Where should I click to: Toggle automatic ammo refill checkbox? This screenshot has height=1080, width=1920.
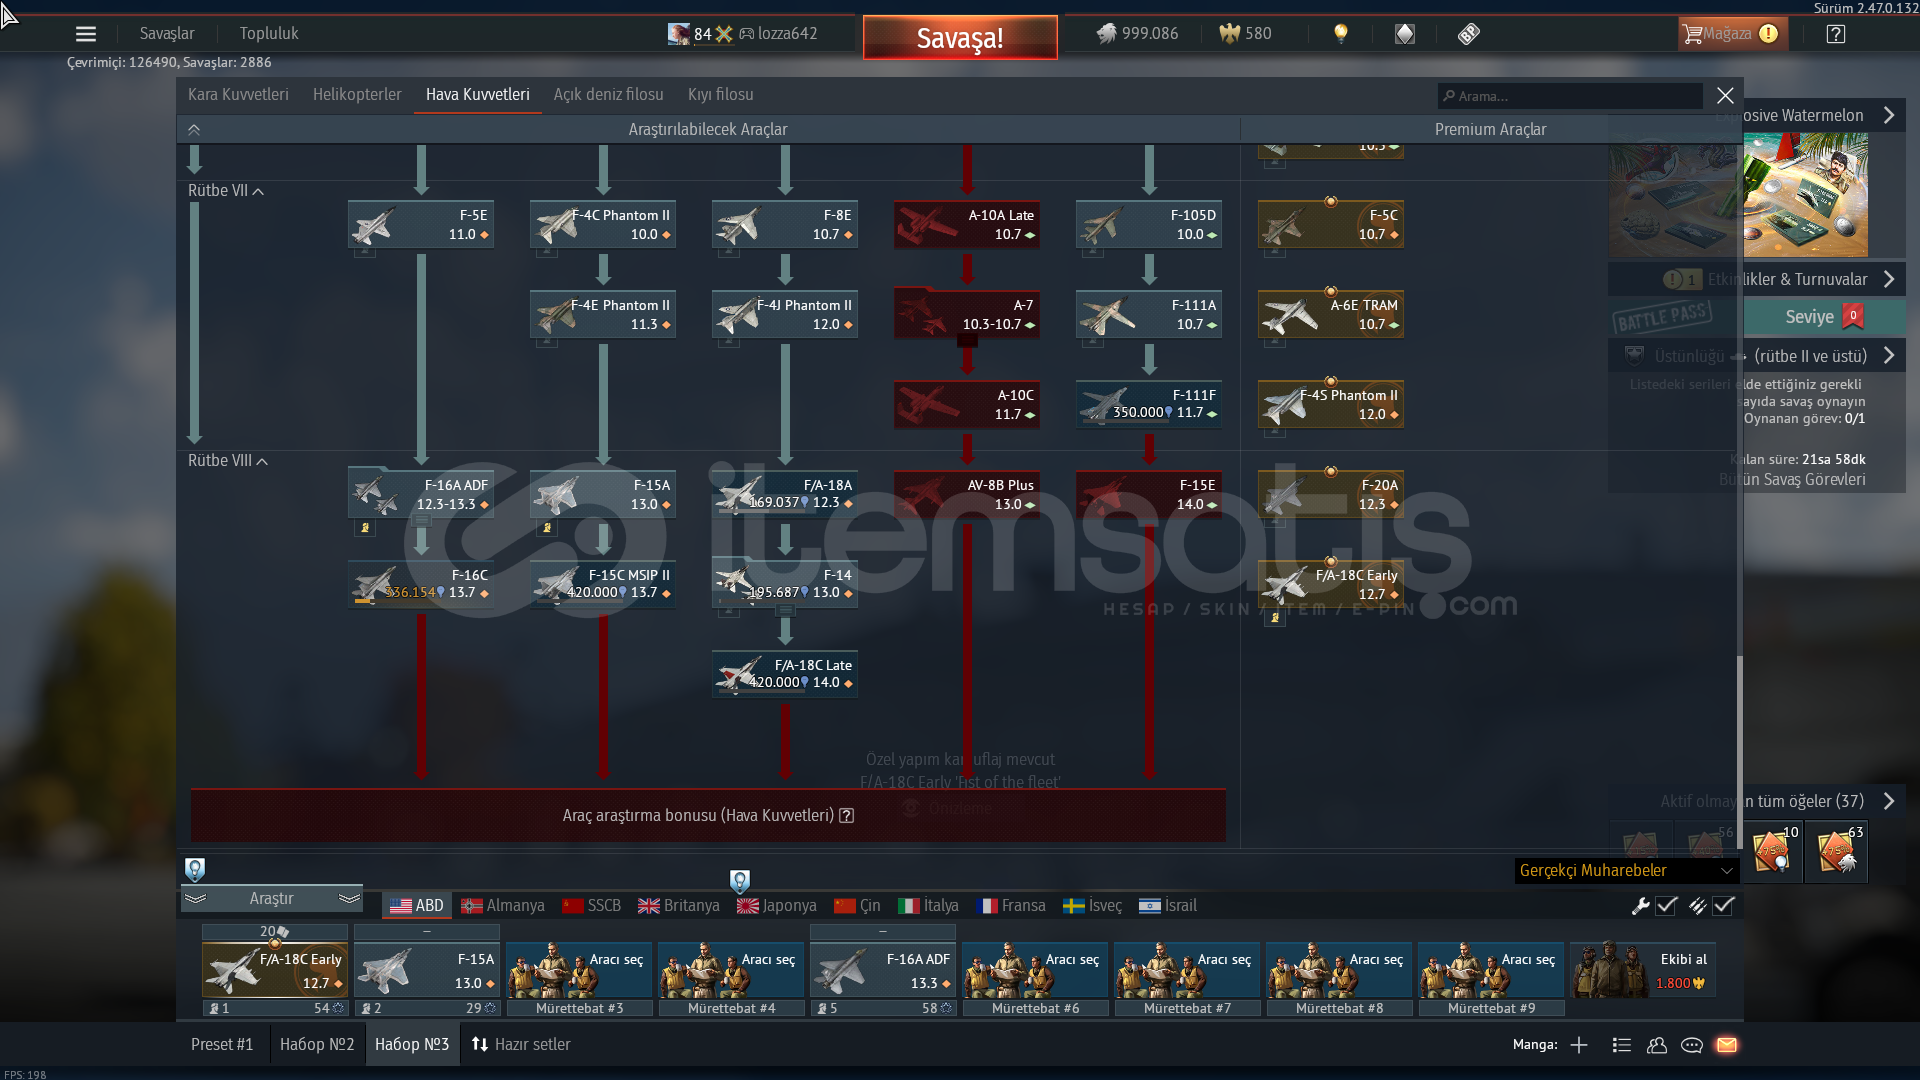(x=1723, y=906)
